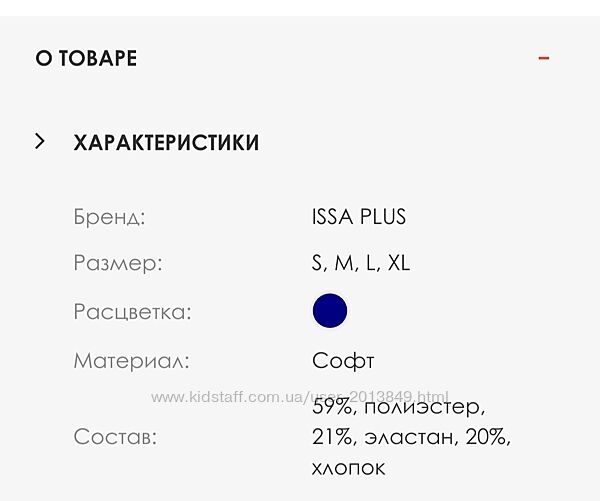Image resolution: width=600 pixels, height=501 pixels.
Task: Click the size S value
Action: pos(318,264)
